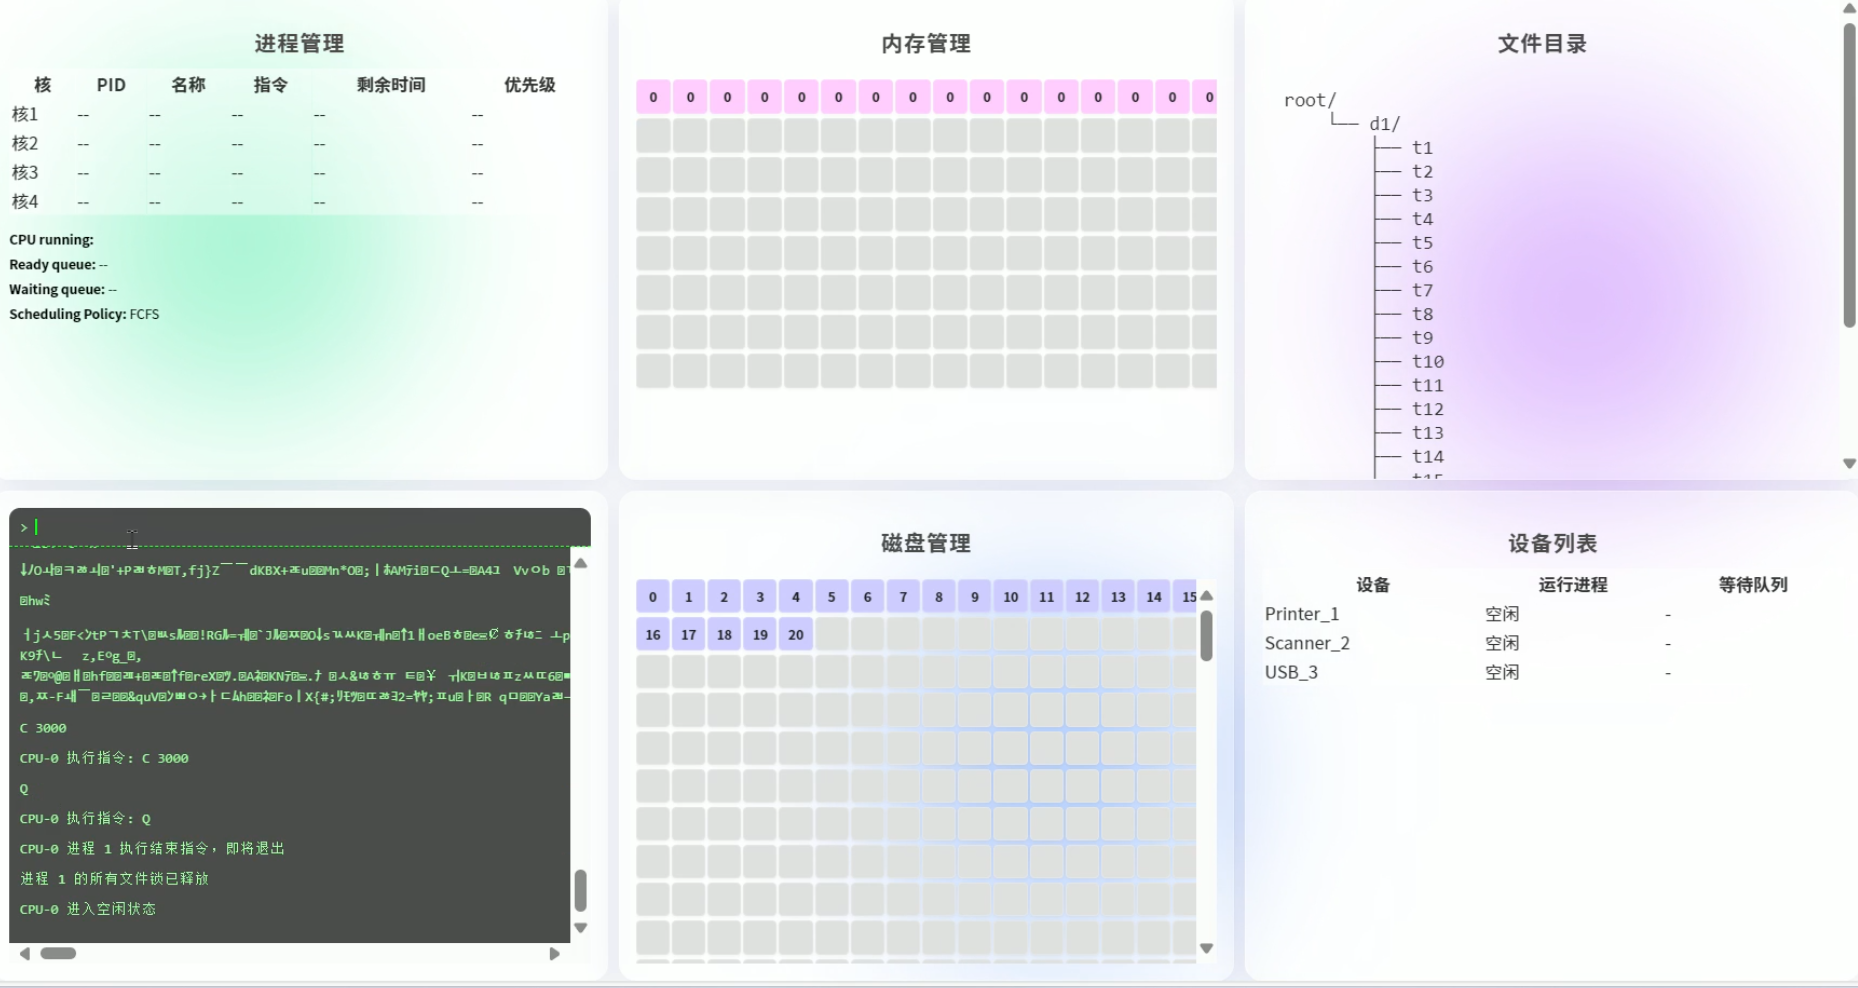Click first memory block in pink row
The height and width of the screenshot is (988, 1858).
coord(653,97)
